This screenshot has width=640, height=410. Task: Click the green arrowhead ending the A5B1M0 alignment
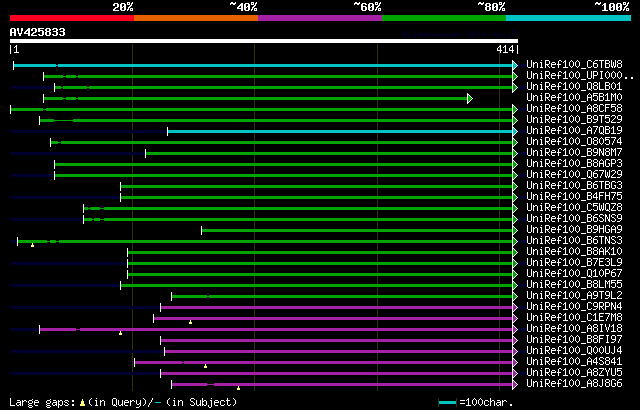[x=470, y=98]
